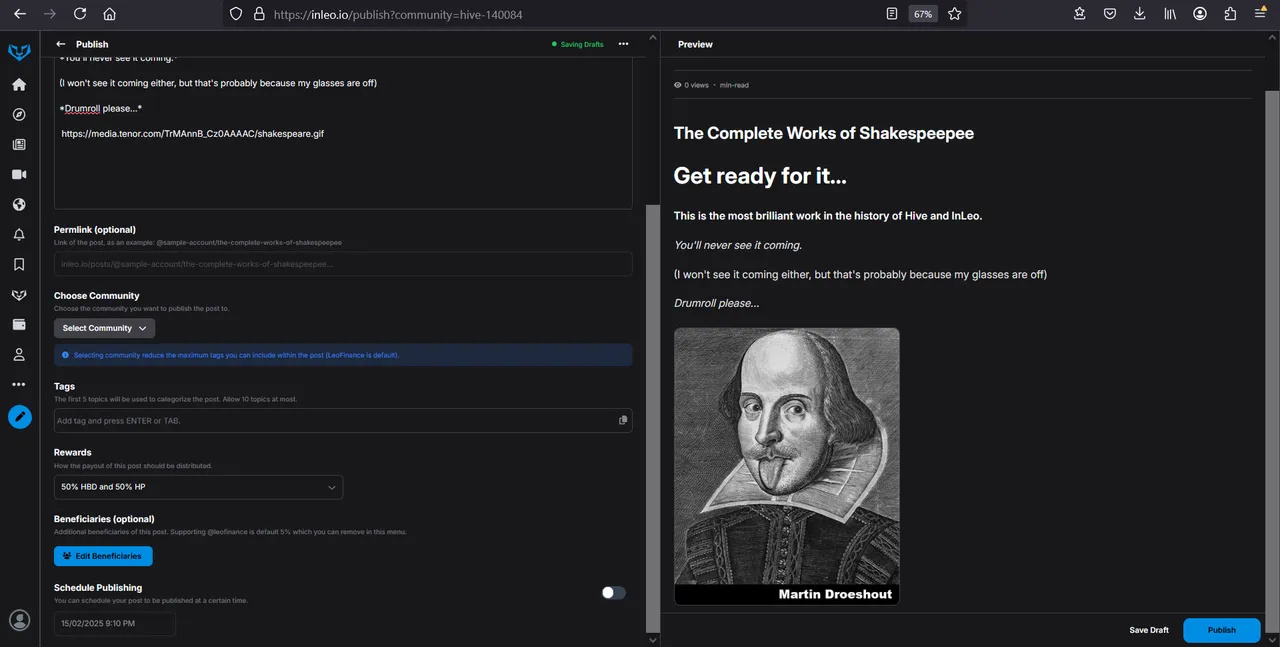Click Save Draft button
1280x647 pixels.
pyautogui.click(x=1149, y=630)
